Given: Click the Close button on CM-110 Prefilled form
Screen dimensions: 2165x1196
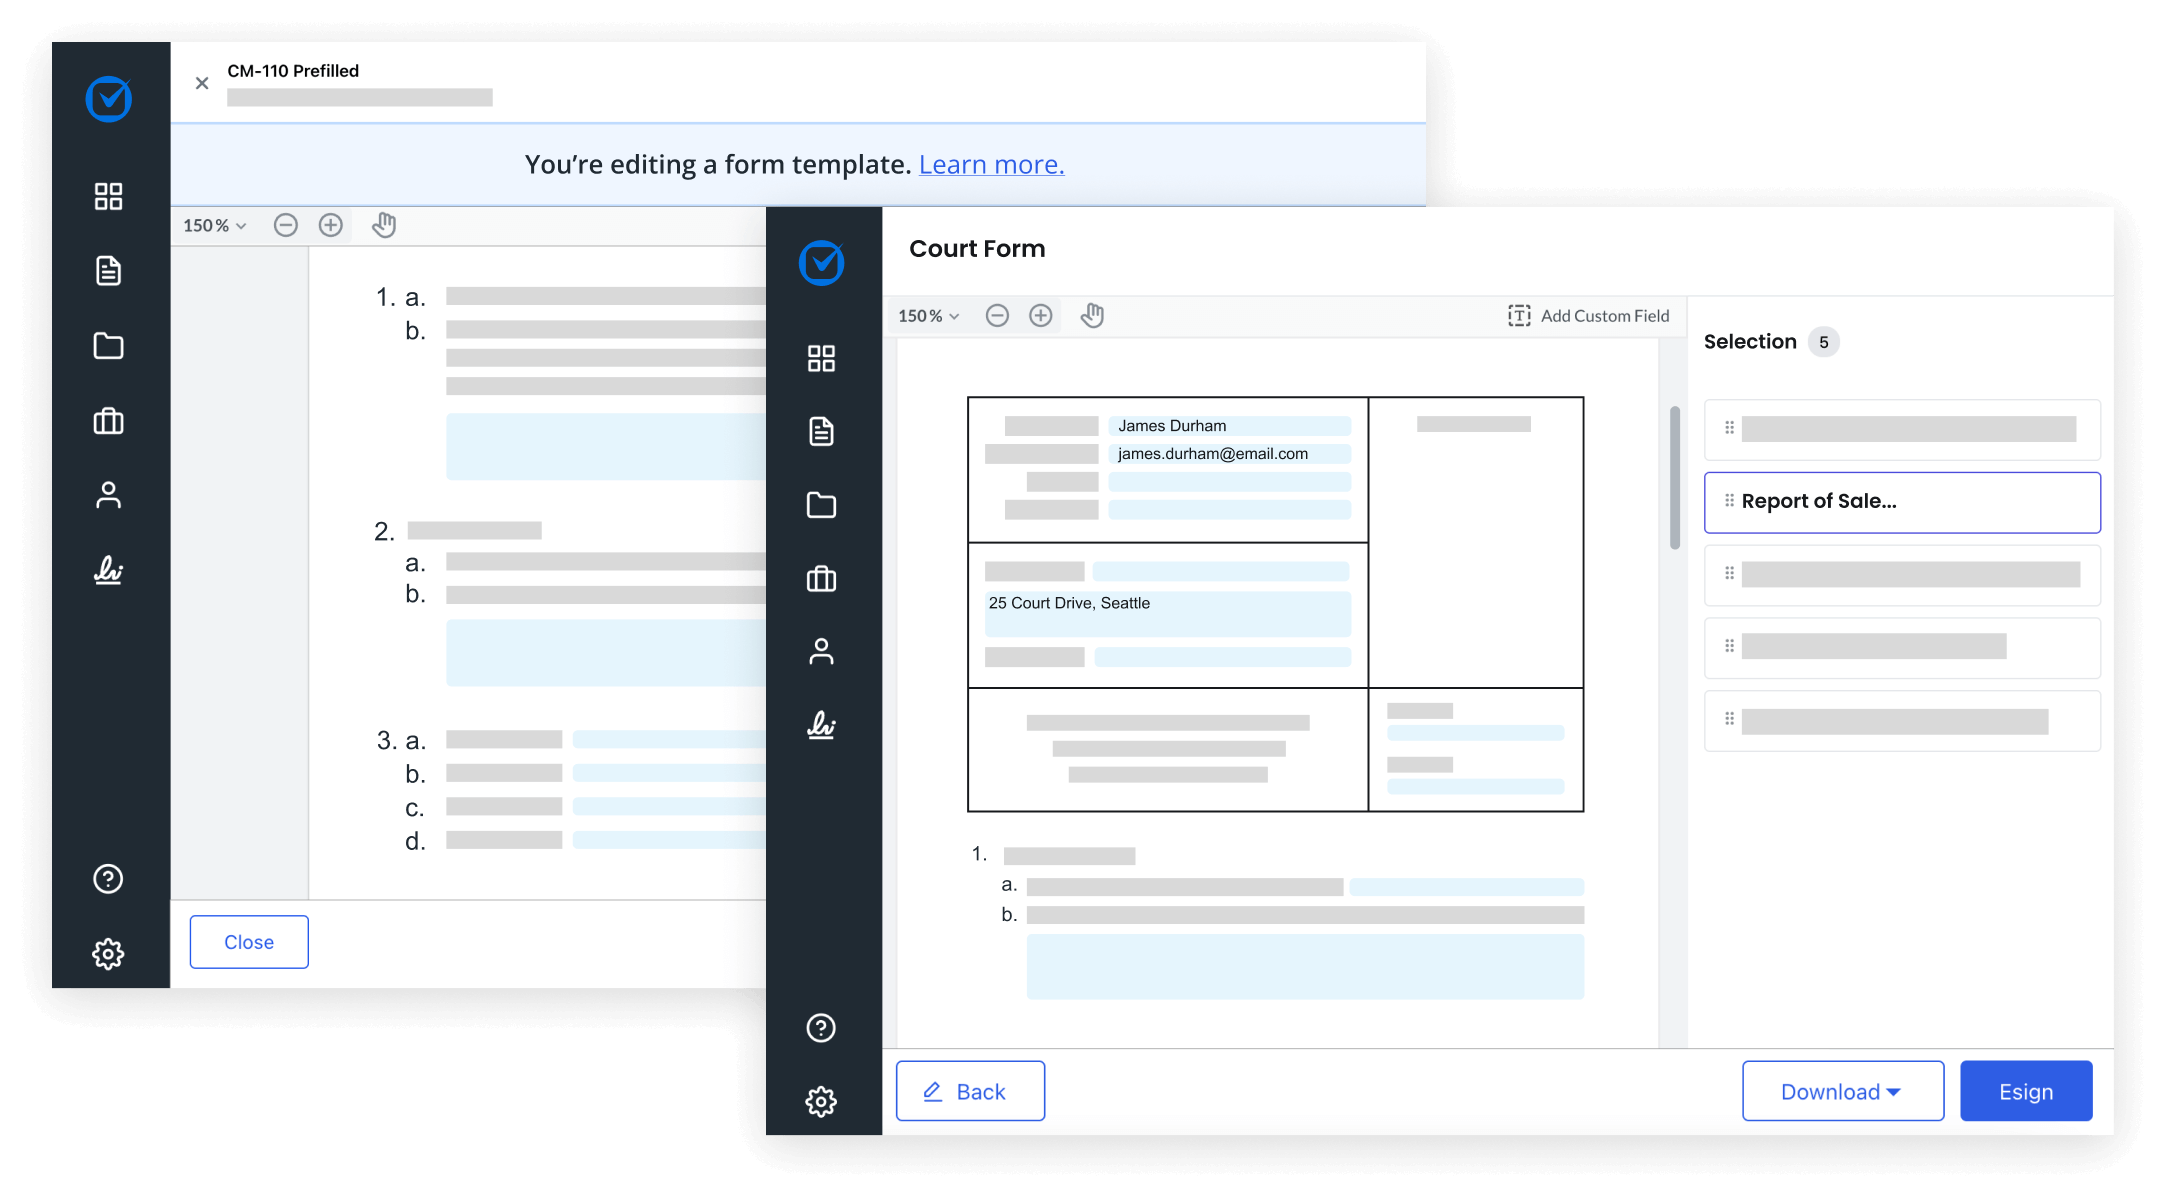Looking at the screenshot, I should coord(249,941).
